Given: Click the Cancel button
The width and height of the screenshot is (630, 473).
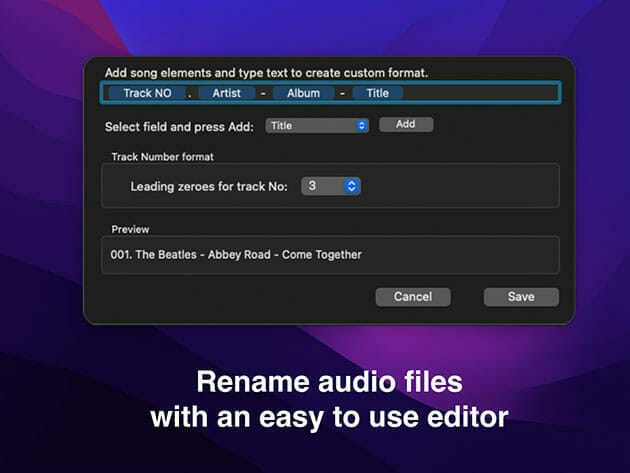Looking at the screenshot, I should tap(412, 297).
